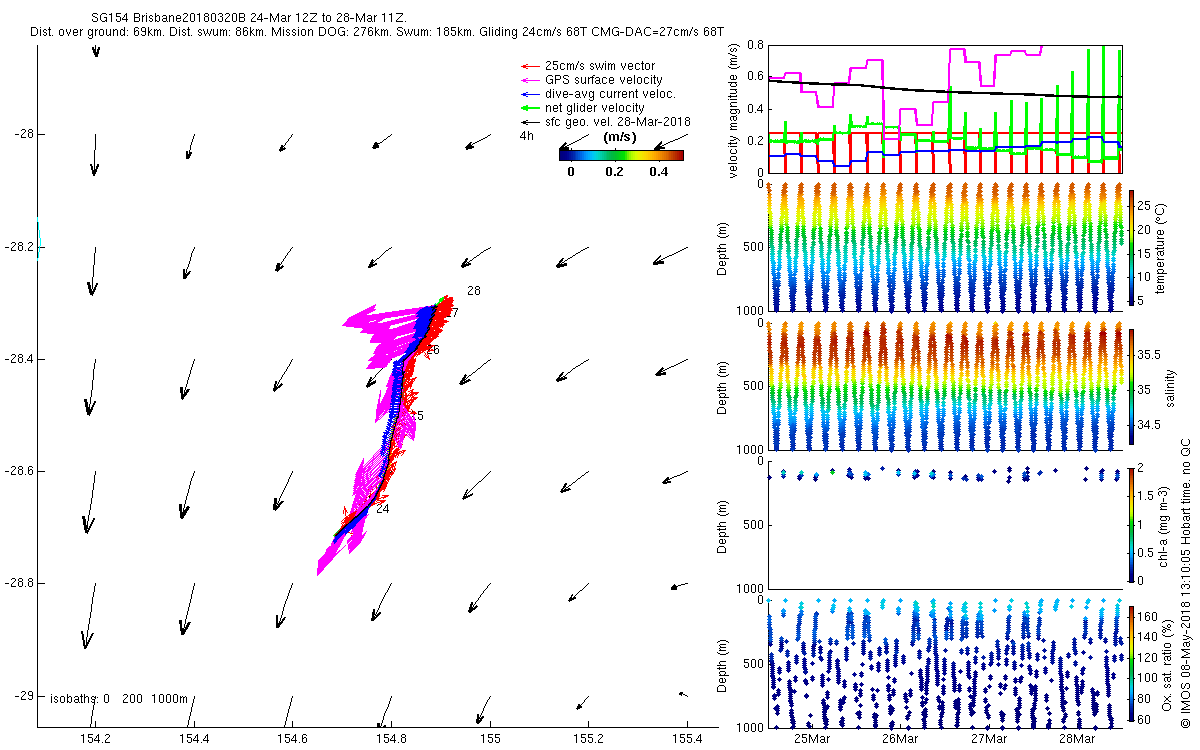Screen dimensions: 1200x750
Task: Click the '35.5' tick on the salinity colorbar
Action: [x=1150, y=355]
